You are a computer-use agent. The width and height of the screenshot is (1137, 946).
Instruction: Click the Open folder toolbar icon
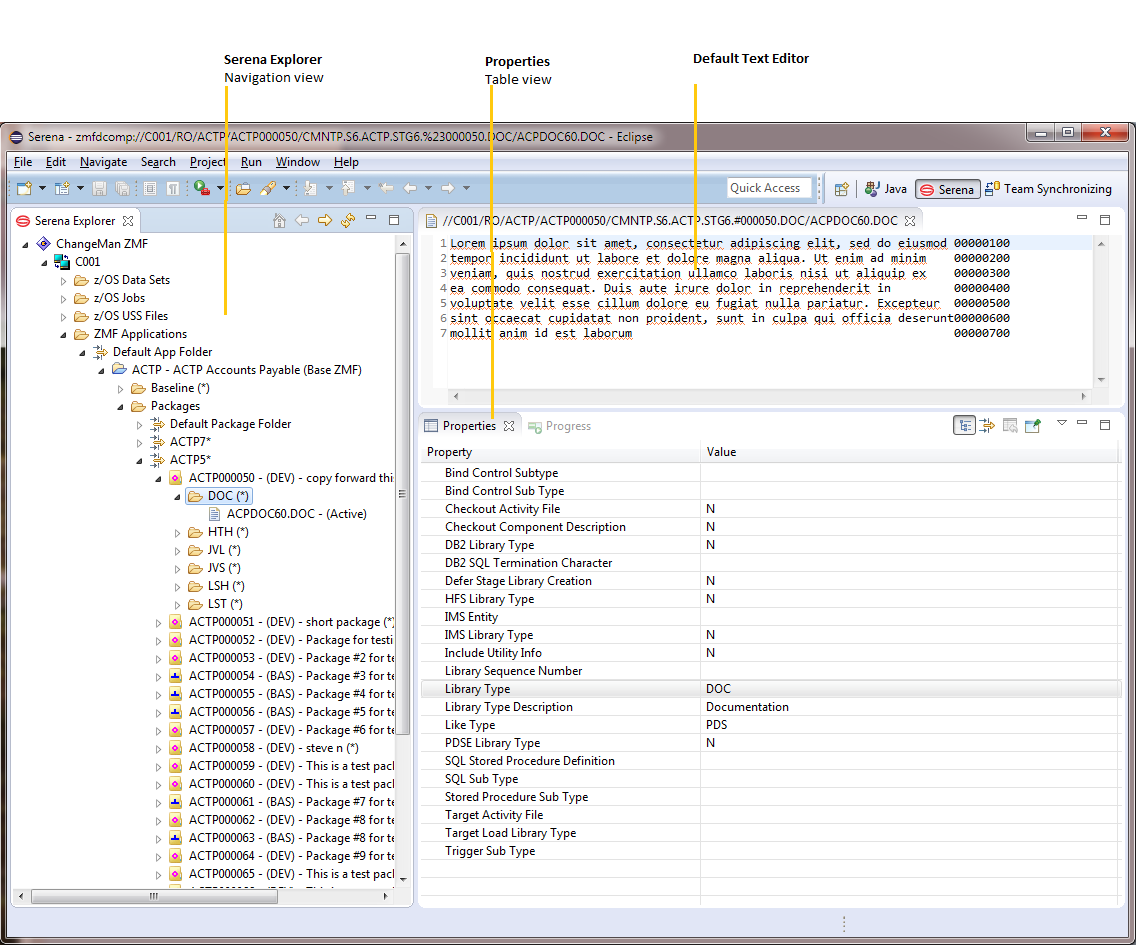[244, 188]
